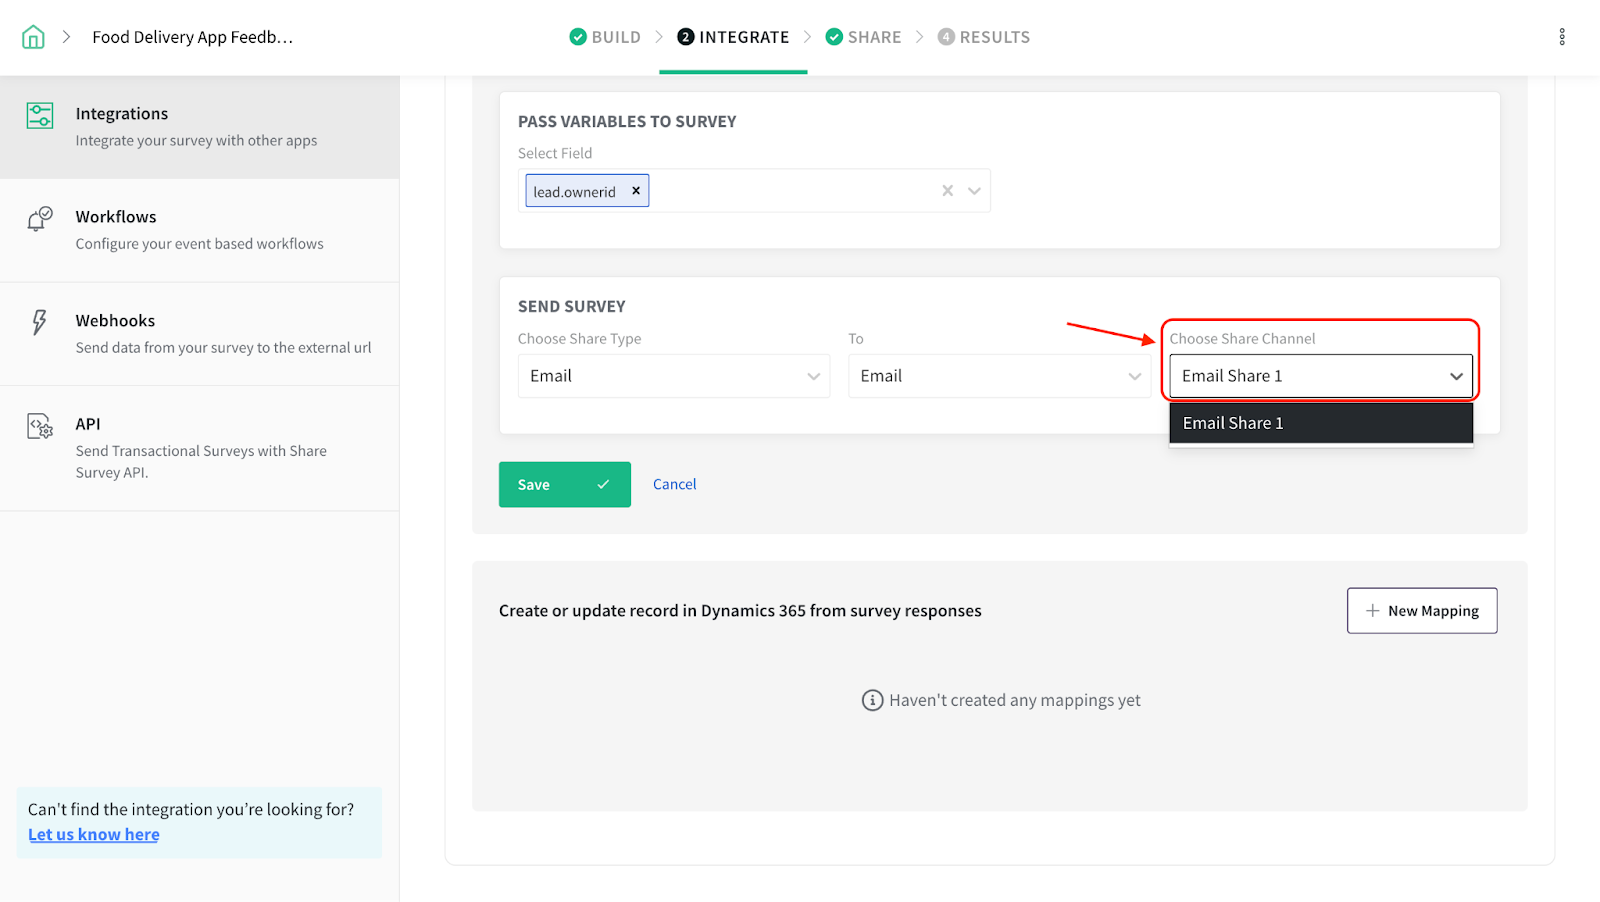Click the Integrations sliders icon
The width and height of the screenshot is (1600, 902).
tap(40, 115)
